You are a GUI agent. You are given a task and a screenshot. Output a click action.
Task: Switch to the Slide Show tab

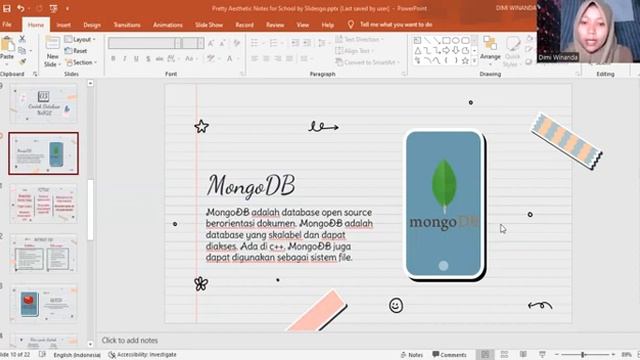tap(209, 25)
